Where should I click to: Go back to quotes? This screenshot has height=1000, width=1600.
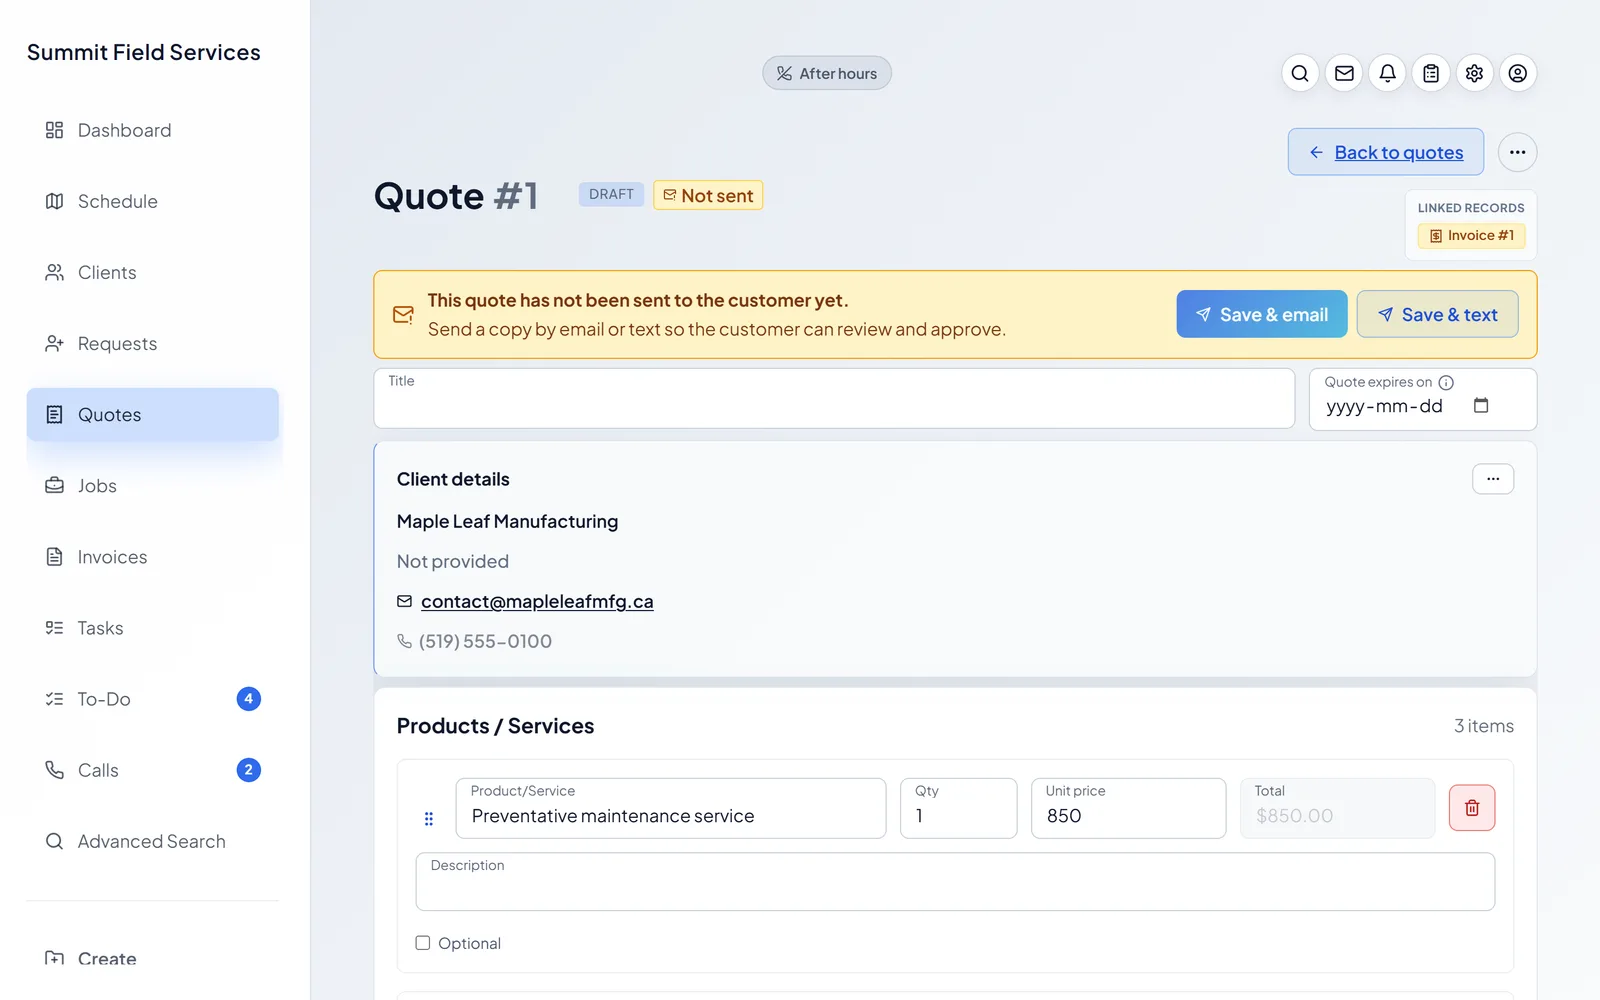pos(1385,152)
